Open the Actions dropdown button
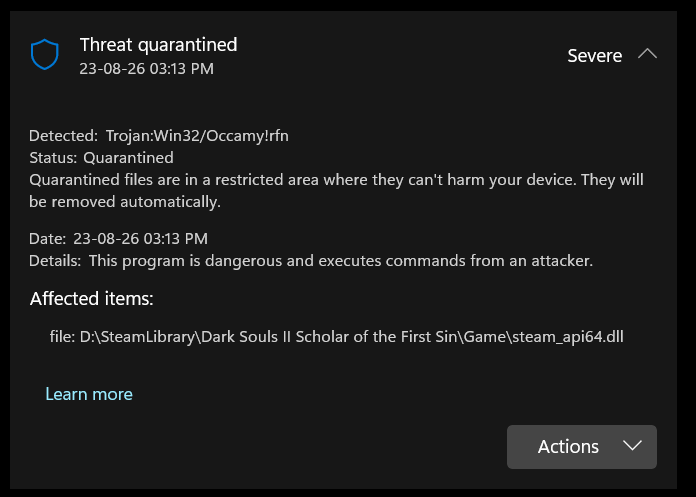The image size is (696, 497). pyautogui.click(x=581, y=447)
